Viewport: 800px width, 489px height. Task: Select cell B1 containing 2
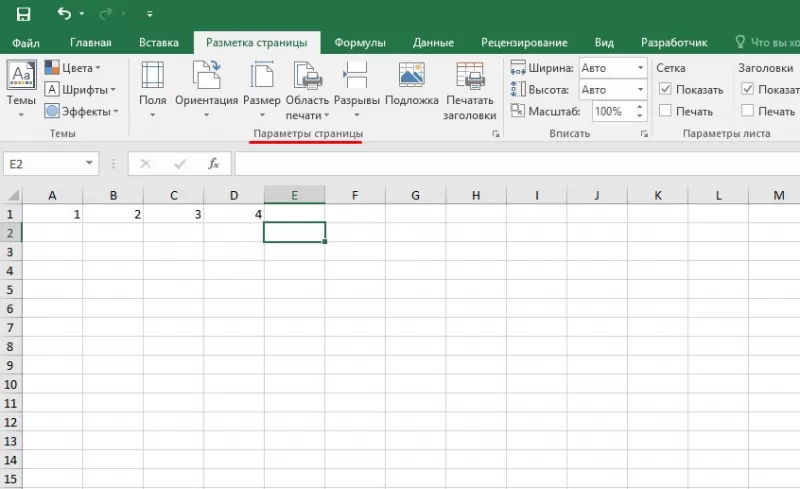tap(113, 214)
